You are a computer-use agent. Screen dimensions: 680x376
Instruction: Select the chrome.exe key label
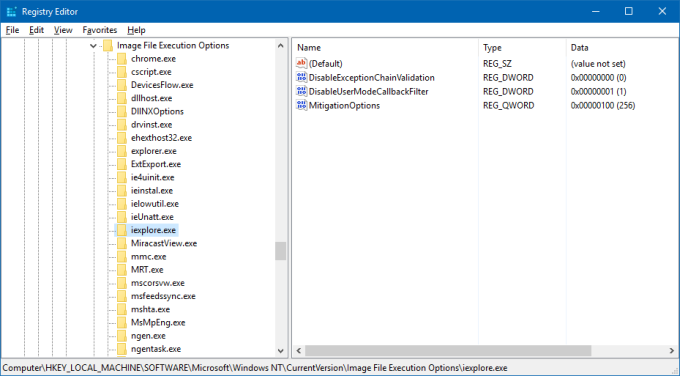click(154, 59)
